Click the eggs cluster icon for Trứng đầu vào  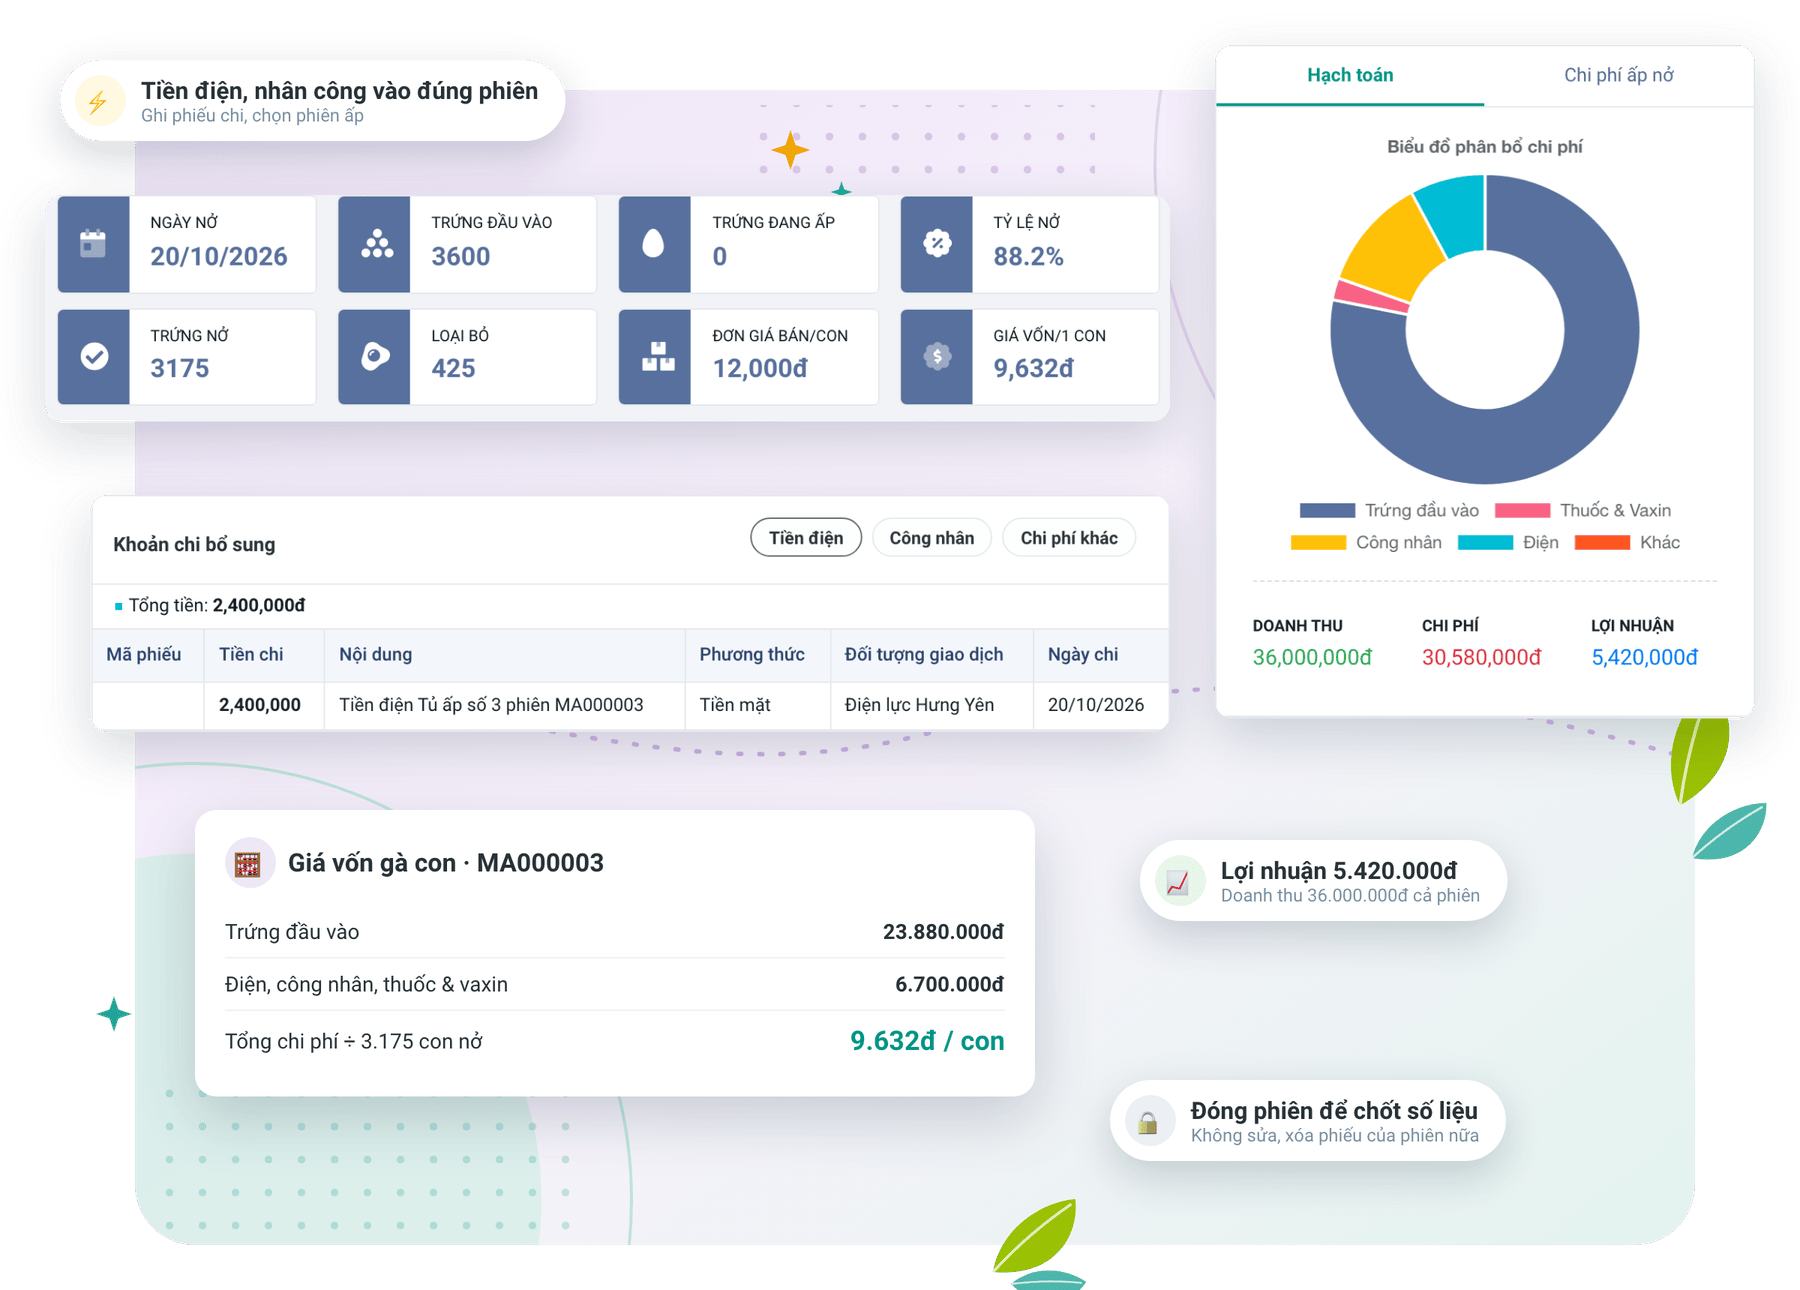(x=376, y=244)
